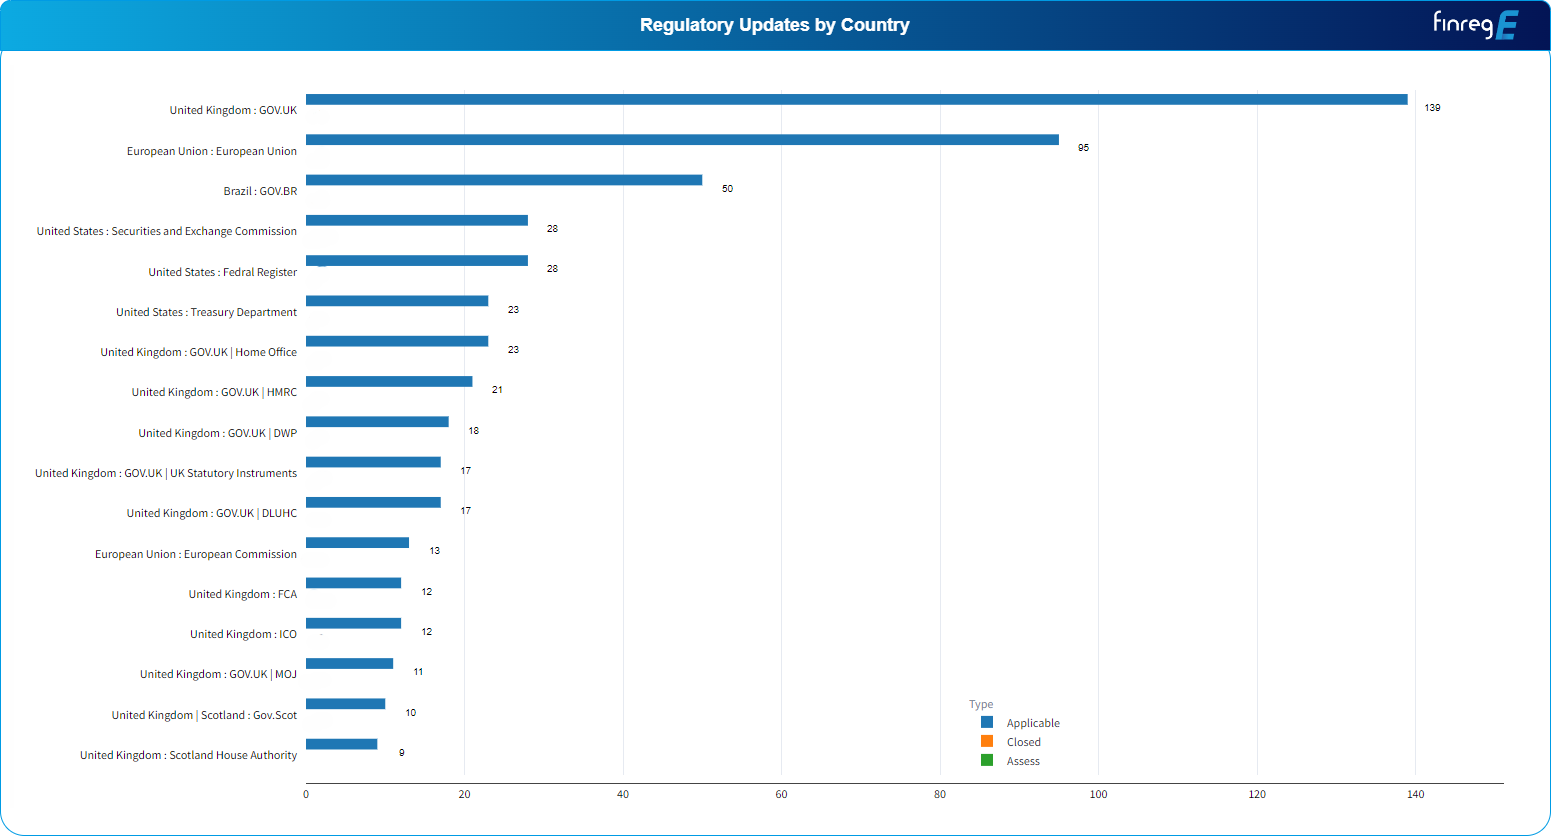The image size is (1551, 836).
Task: Click 'United Kingdom : FCA' label
Action: click(243, 594)
